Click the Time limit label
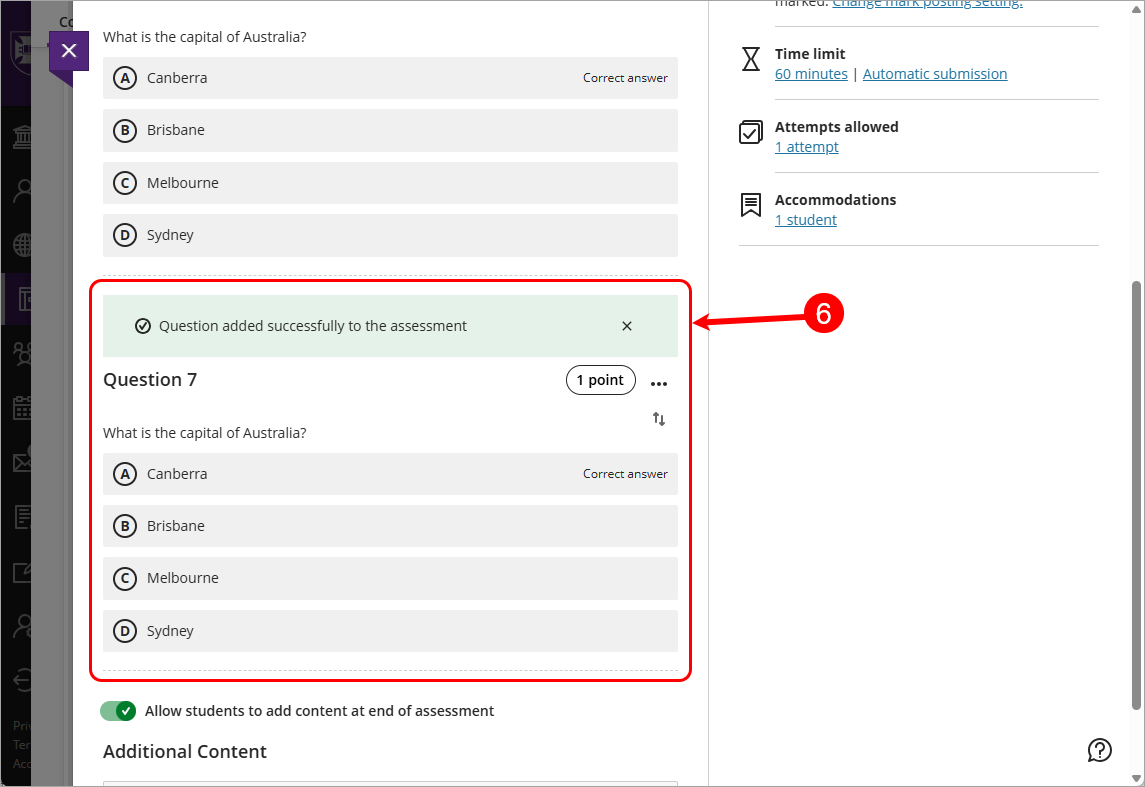Image resolution: width=1145 pixels, height=787 pixels. [810, 54]
